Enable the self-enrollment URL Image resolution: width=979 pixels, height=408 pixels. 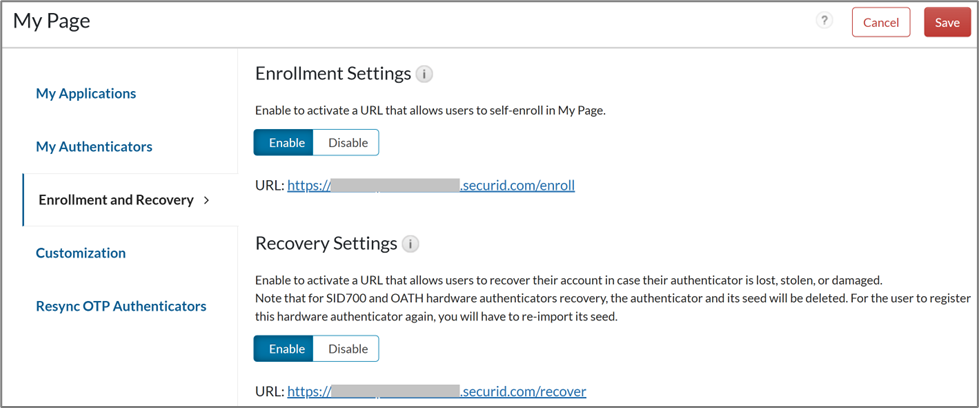pyautogui.click(x=286, y=143)
